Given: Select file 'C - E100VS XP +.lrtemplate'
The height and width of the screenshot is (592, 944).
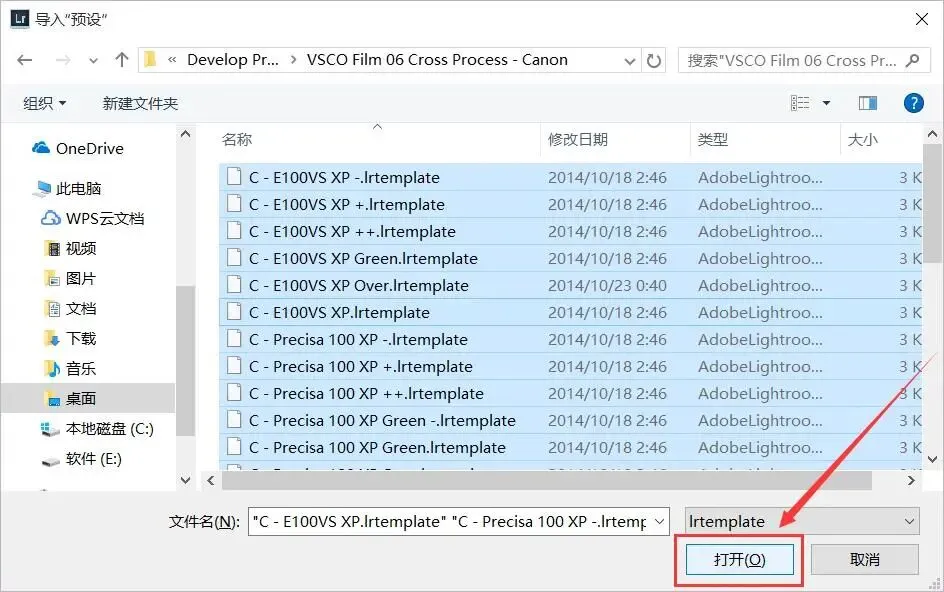Looking at the screenshot, I should tap(571, 204).
